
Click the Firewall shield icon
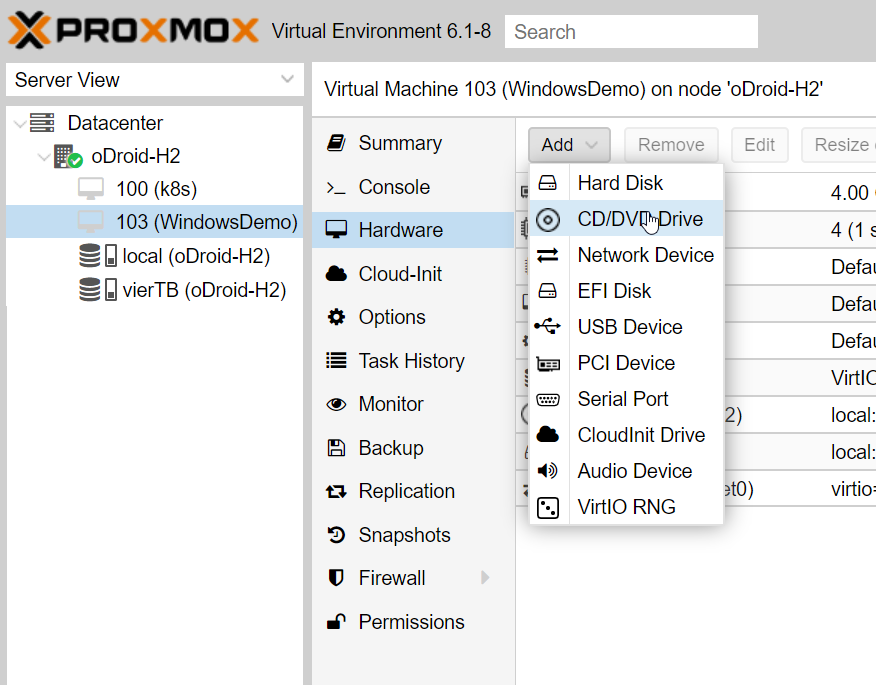point(336,578)
